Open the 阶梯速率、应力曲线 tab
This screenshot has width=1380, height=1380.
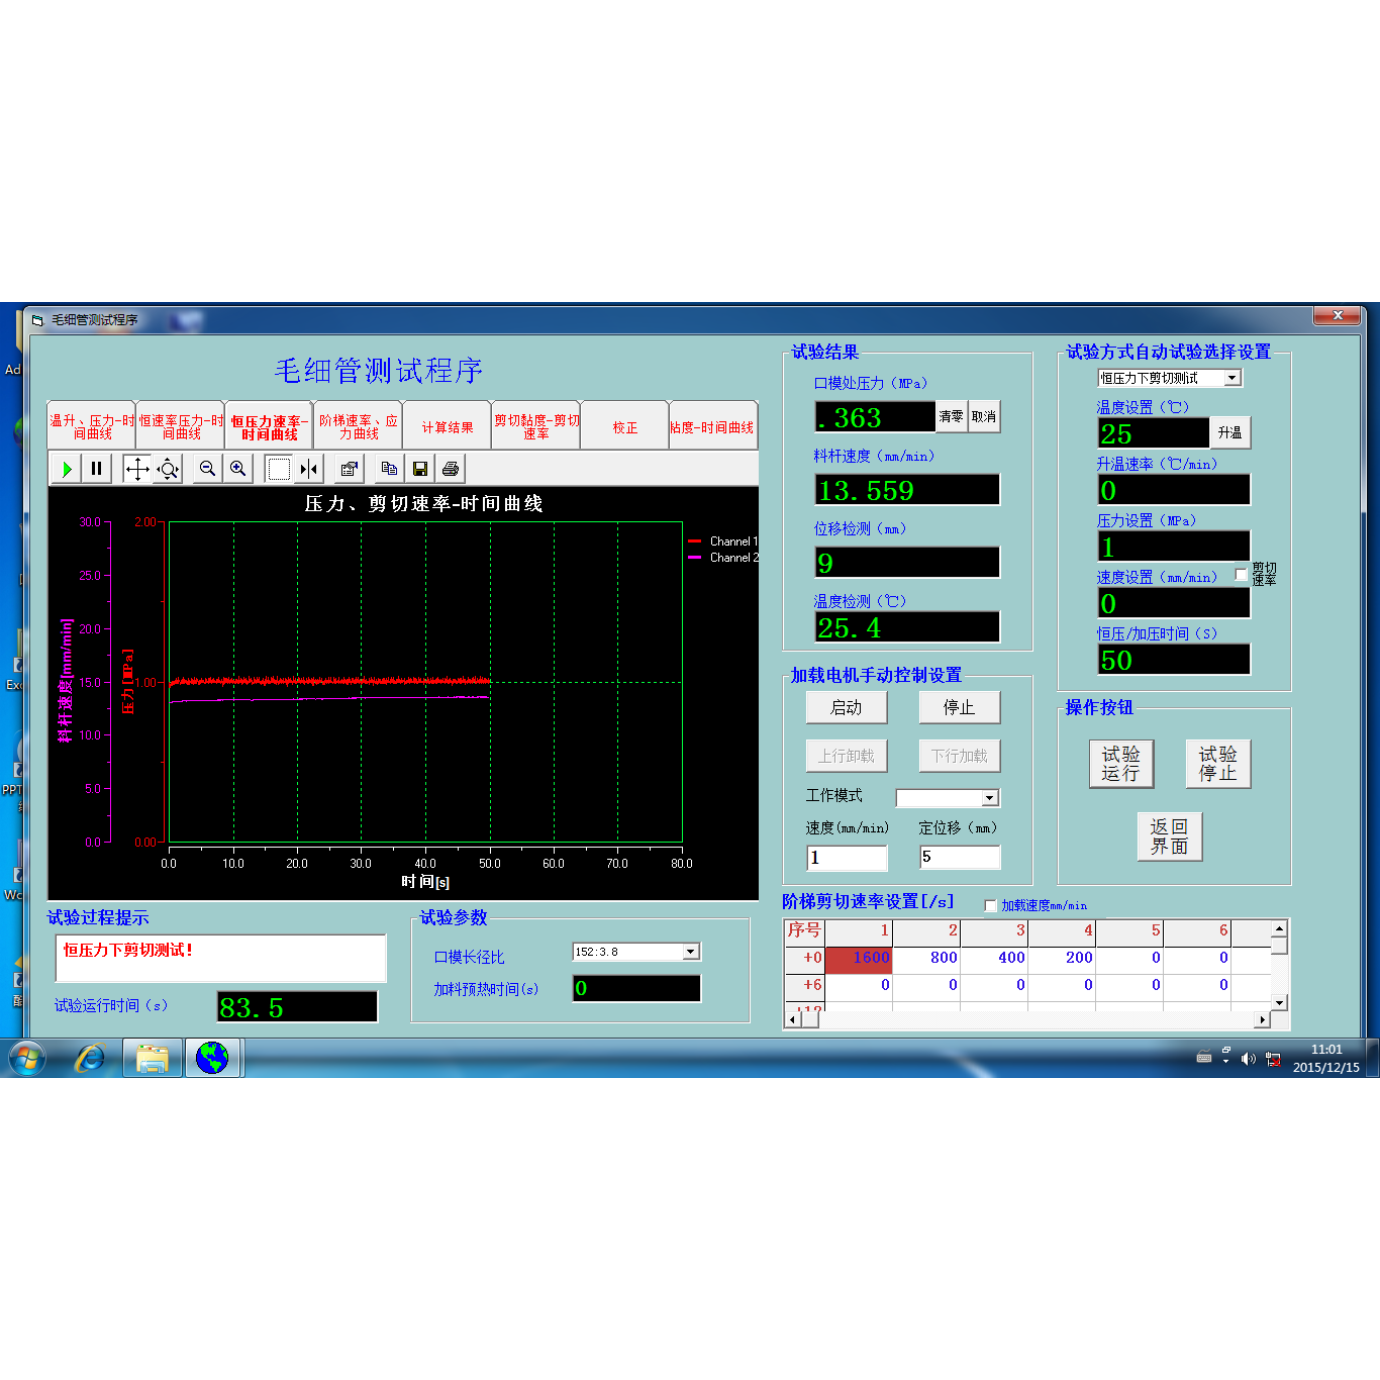[358, 427]
